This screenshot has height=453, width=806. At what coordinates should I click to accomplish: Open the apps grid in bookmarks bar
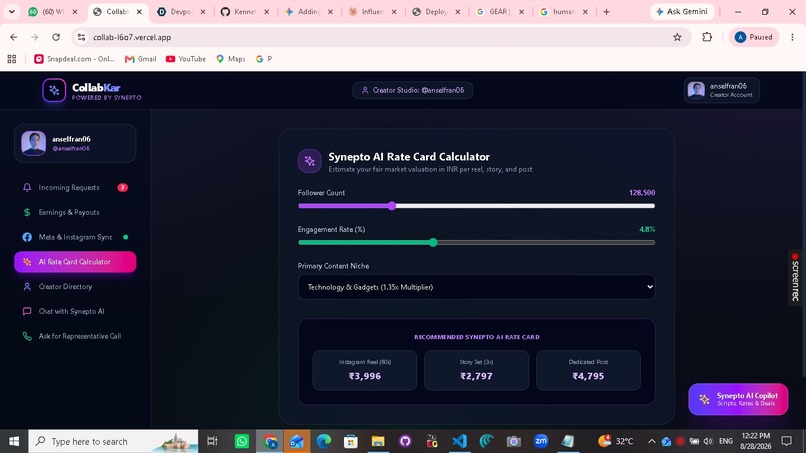pos(12,59)
